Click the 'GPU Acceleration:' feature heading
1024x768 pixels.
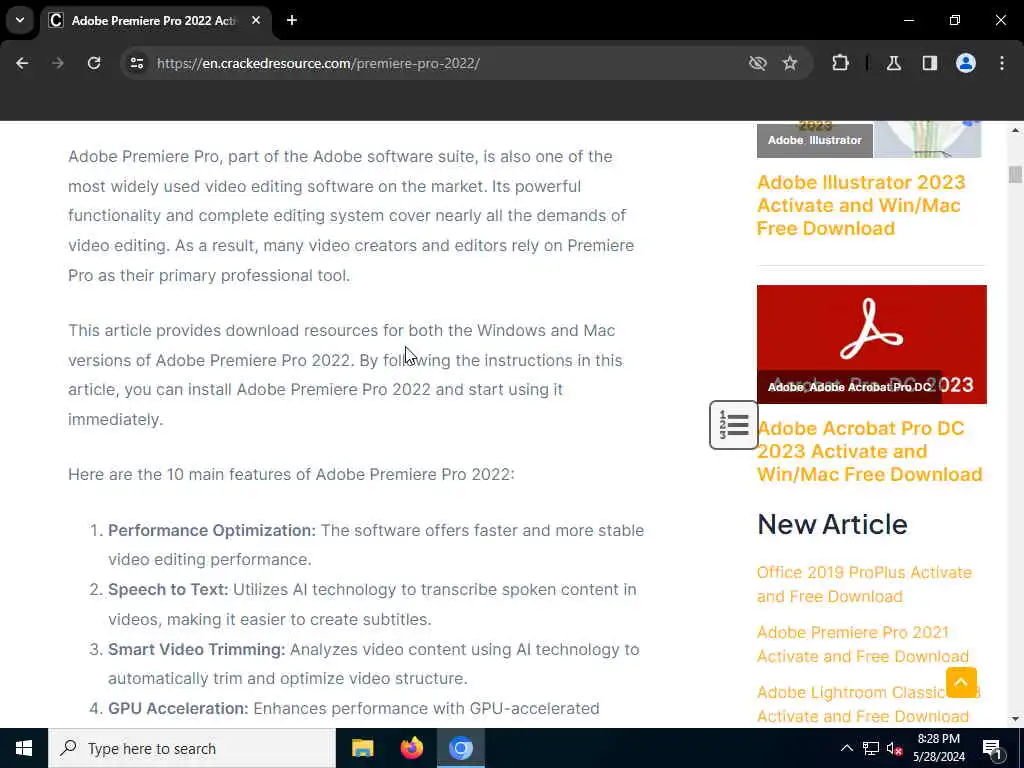(178, 709)
